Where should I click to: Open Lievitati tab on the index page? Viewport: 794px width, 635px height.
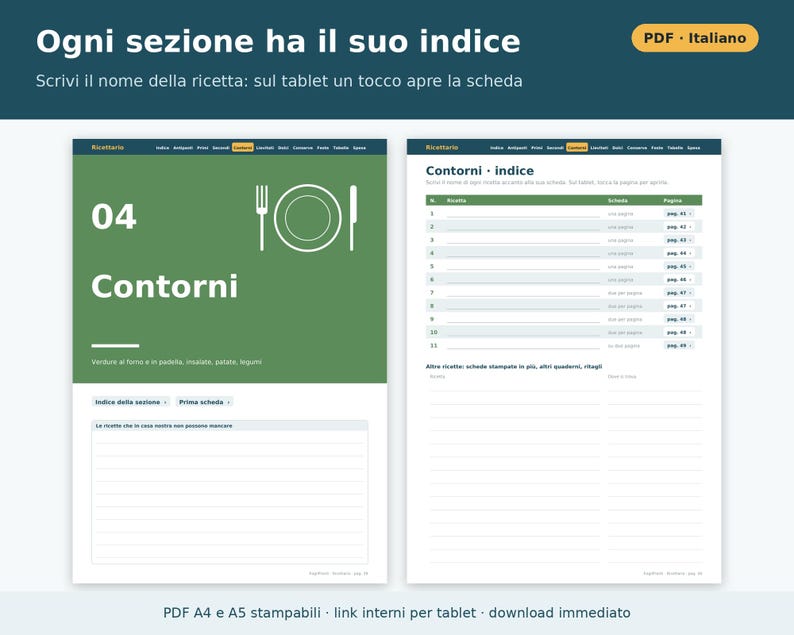(599, 148)
